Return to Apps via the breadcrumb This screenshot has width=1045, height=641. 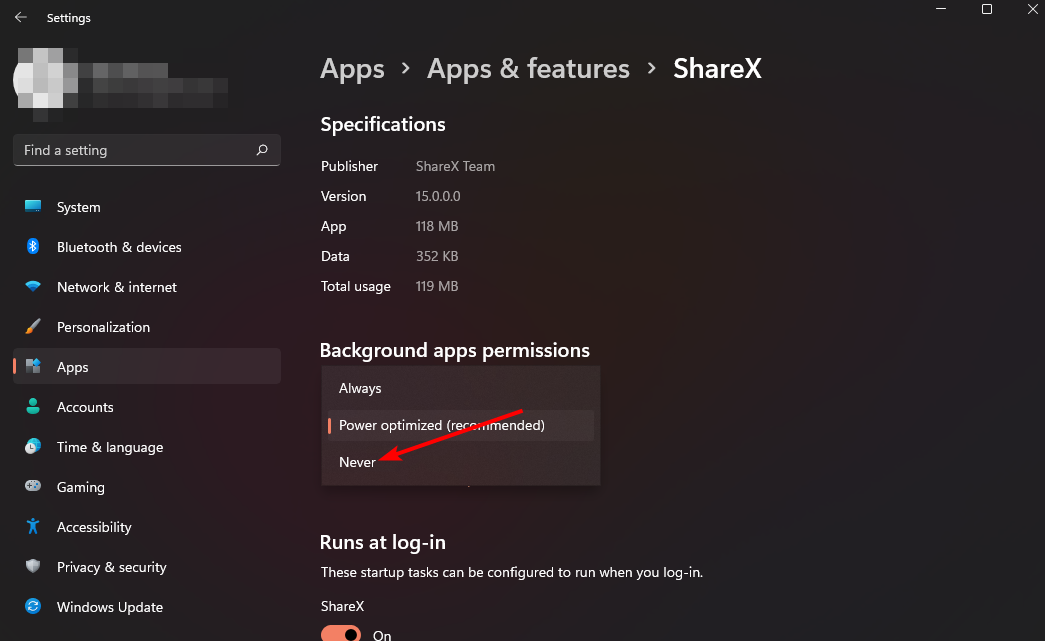(352, 68)
